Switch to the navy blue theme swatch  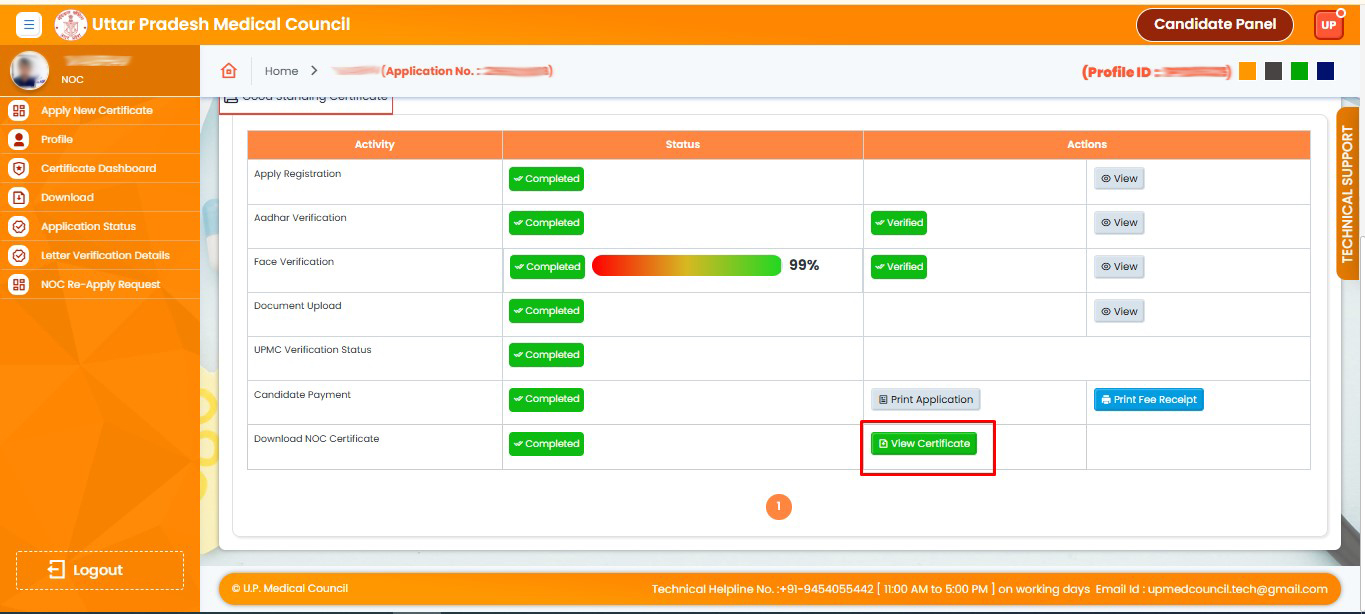[x=1325, y=71]
